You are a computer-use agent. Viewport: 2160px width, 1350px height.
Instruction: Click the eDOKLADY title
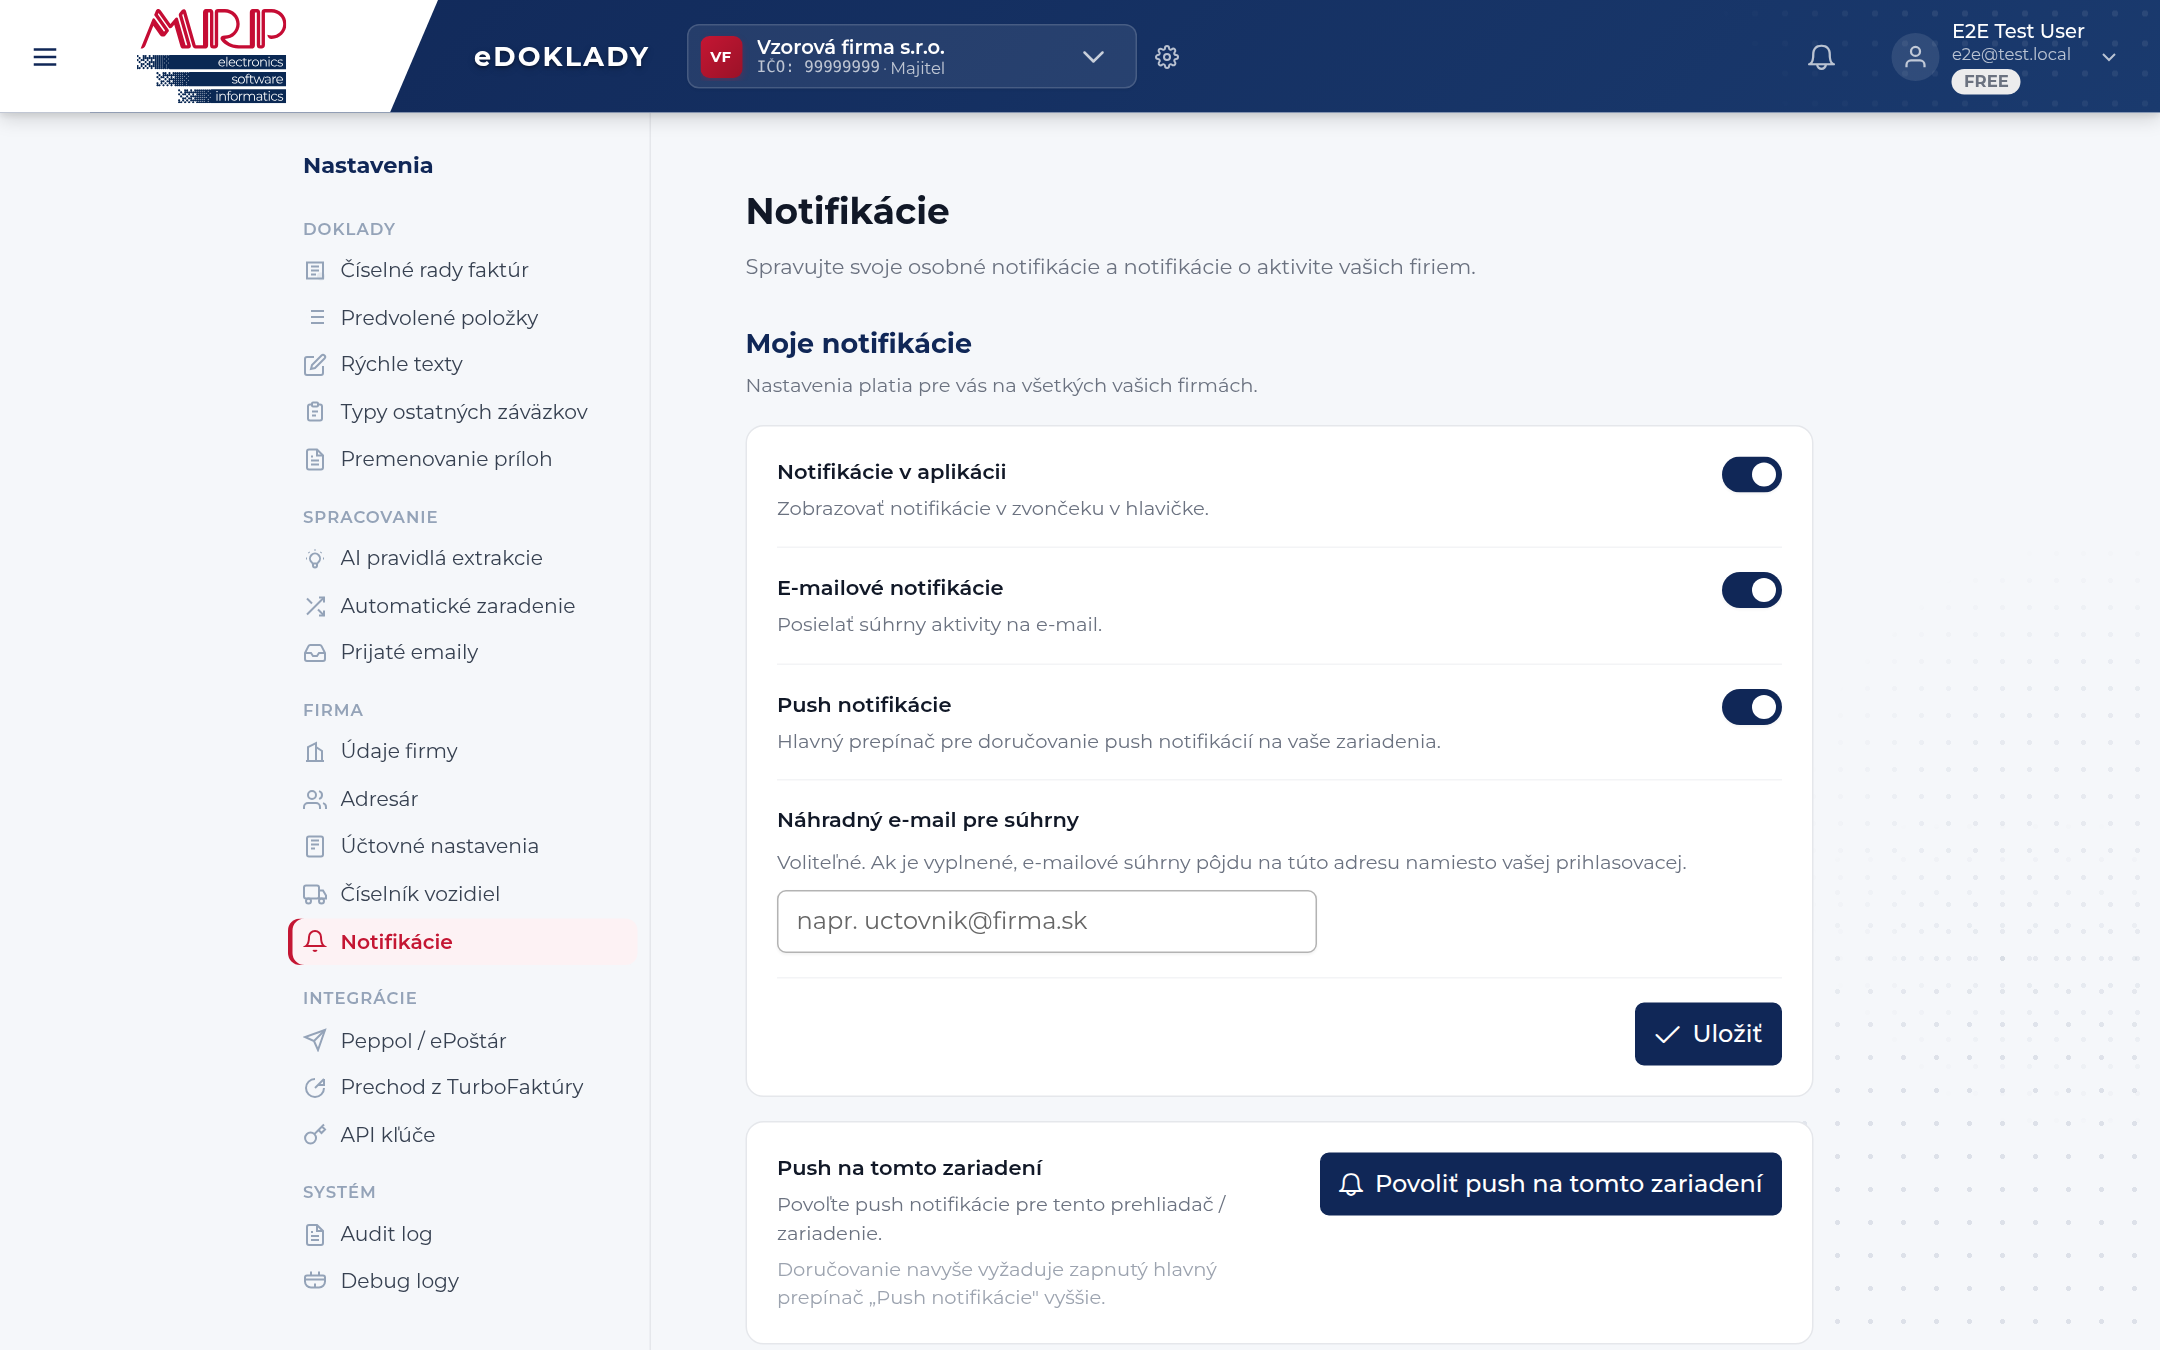[561, 57]
